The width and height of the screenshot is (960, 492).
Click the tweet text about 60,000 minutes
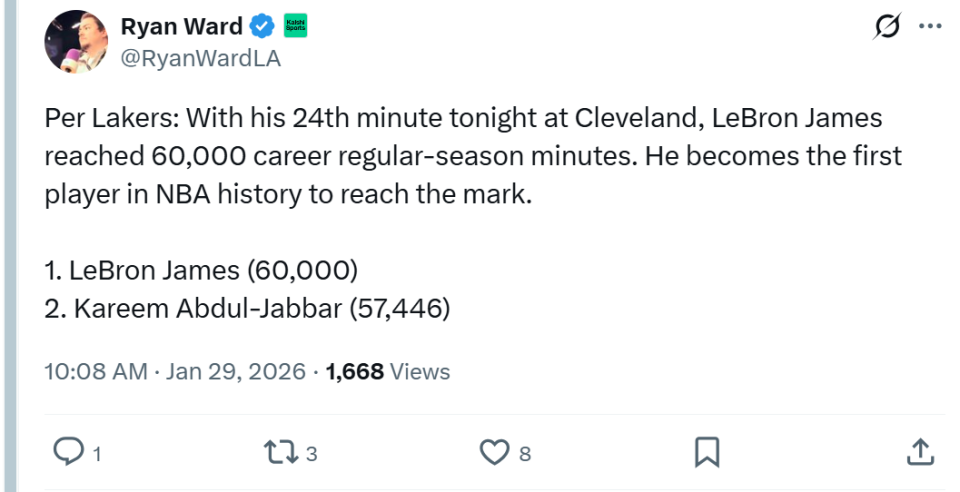pyautogui.click(x=460, y=156)
